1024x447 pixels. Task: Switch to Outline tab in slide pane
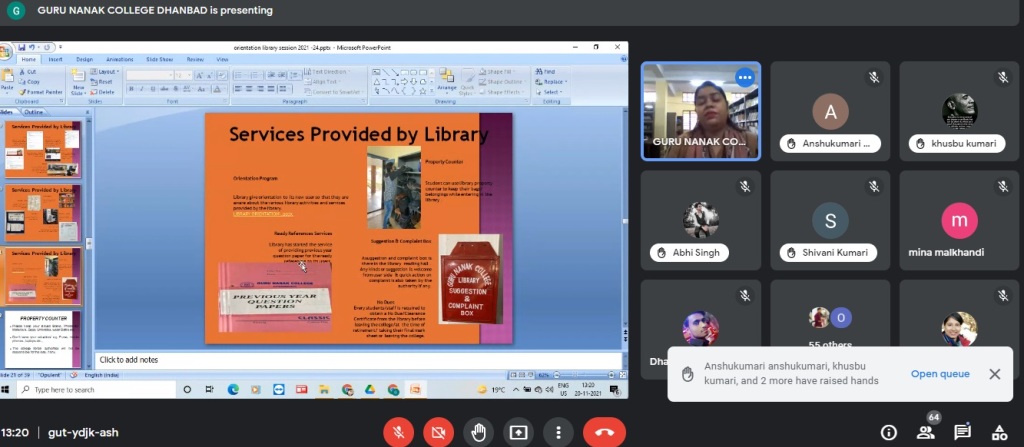[33, 112]
